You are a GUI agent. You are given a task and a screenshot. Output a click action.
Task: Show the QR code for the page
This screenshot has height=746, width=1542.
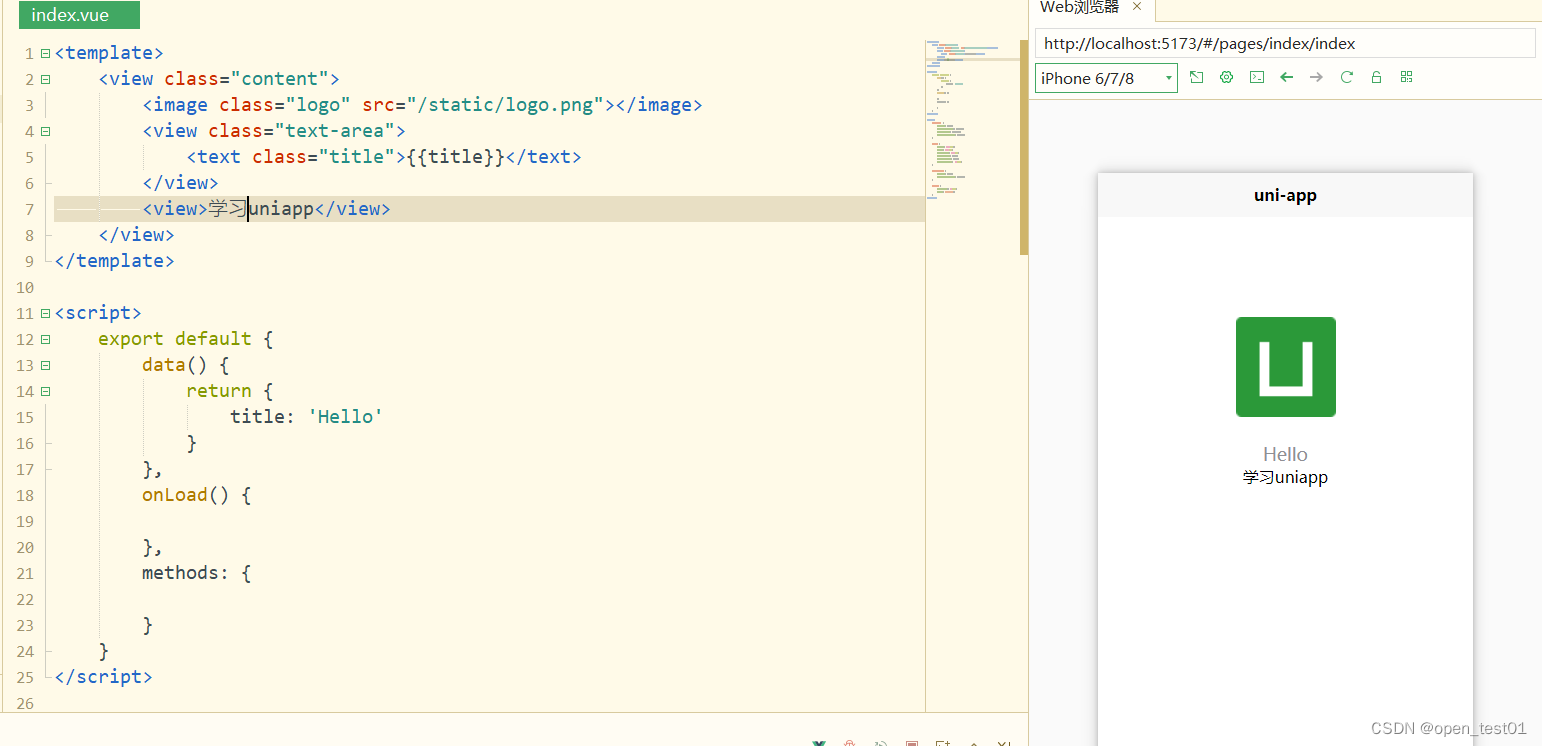tap(1406, 77)
